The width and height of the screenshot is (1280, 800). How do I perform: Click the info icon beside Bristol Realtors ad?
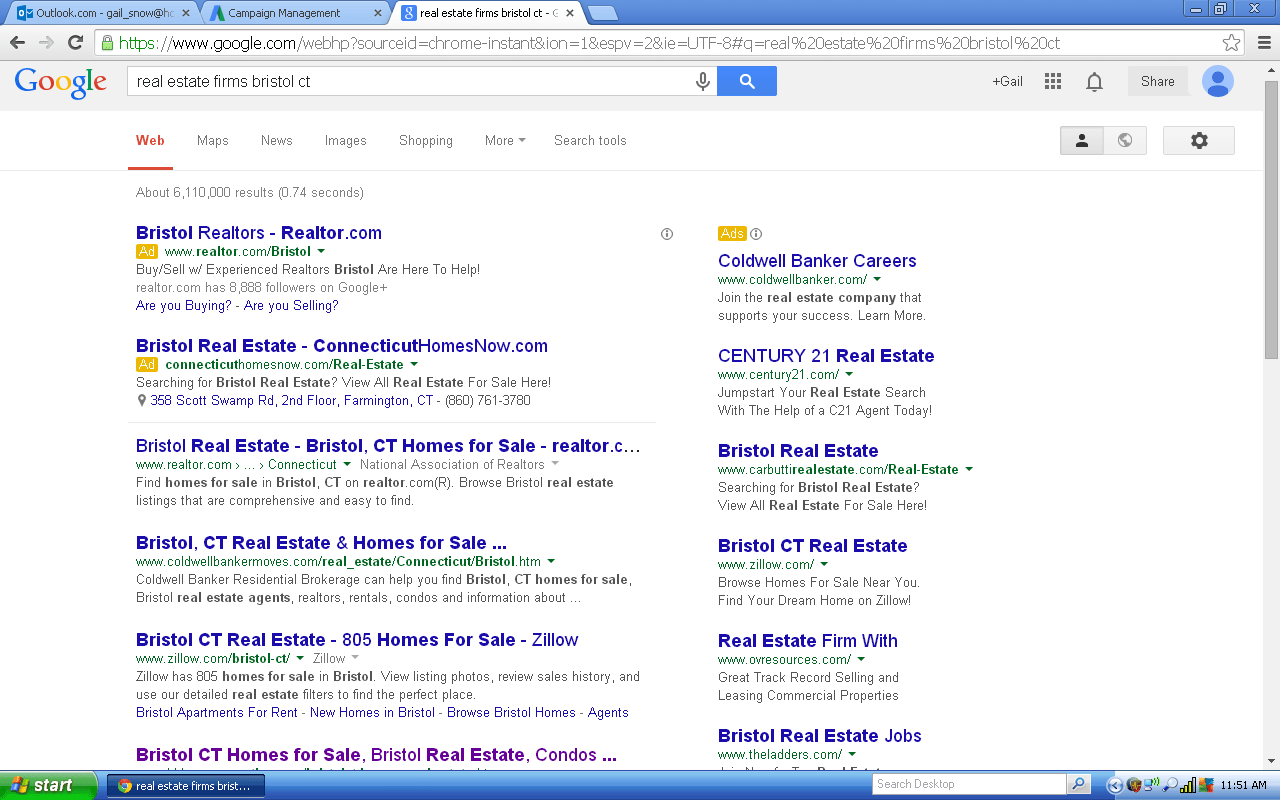click(x=667, y=234)
